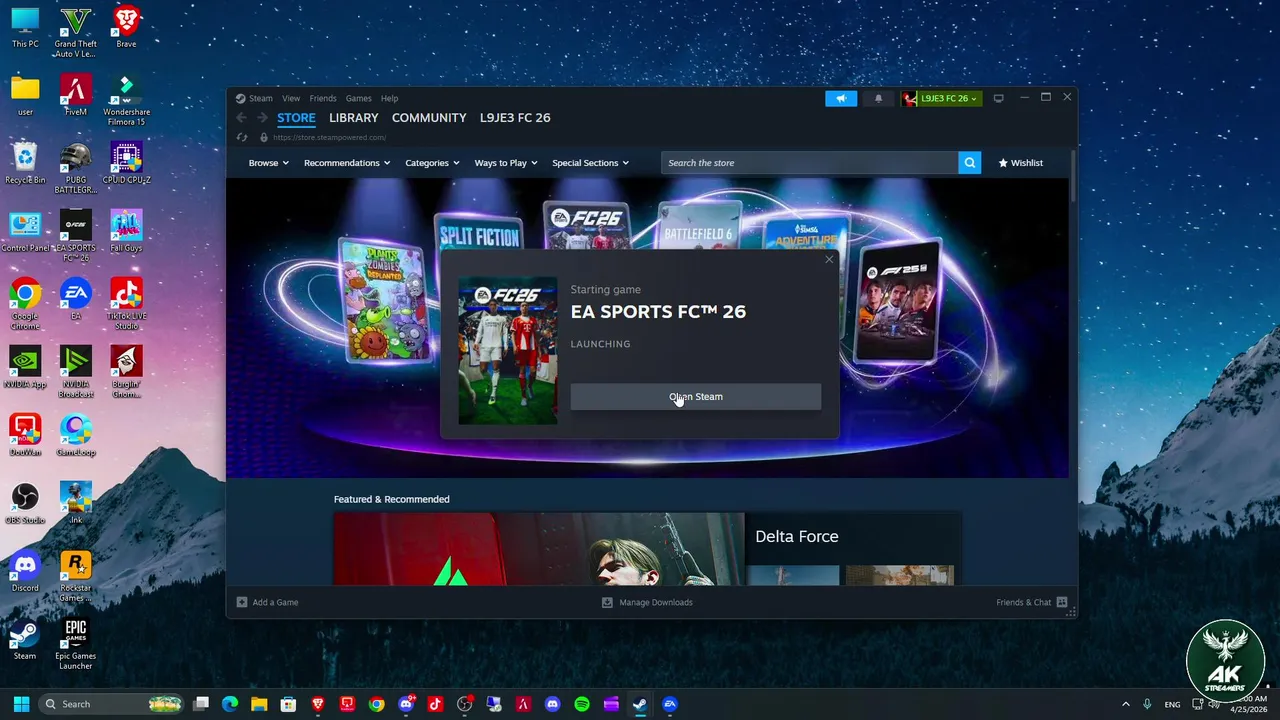
Task: Open File Explorer from the taskbar
Action: click(259, 704)
